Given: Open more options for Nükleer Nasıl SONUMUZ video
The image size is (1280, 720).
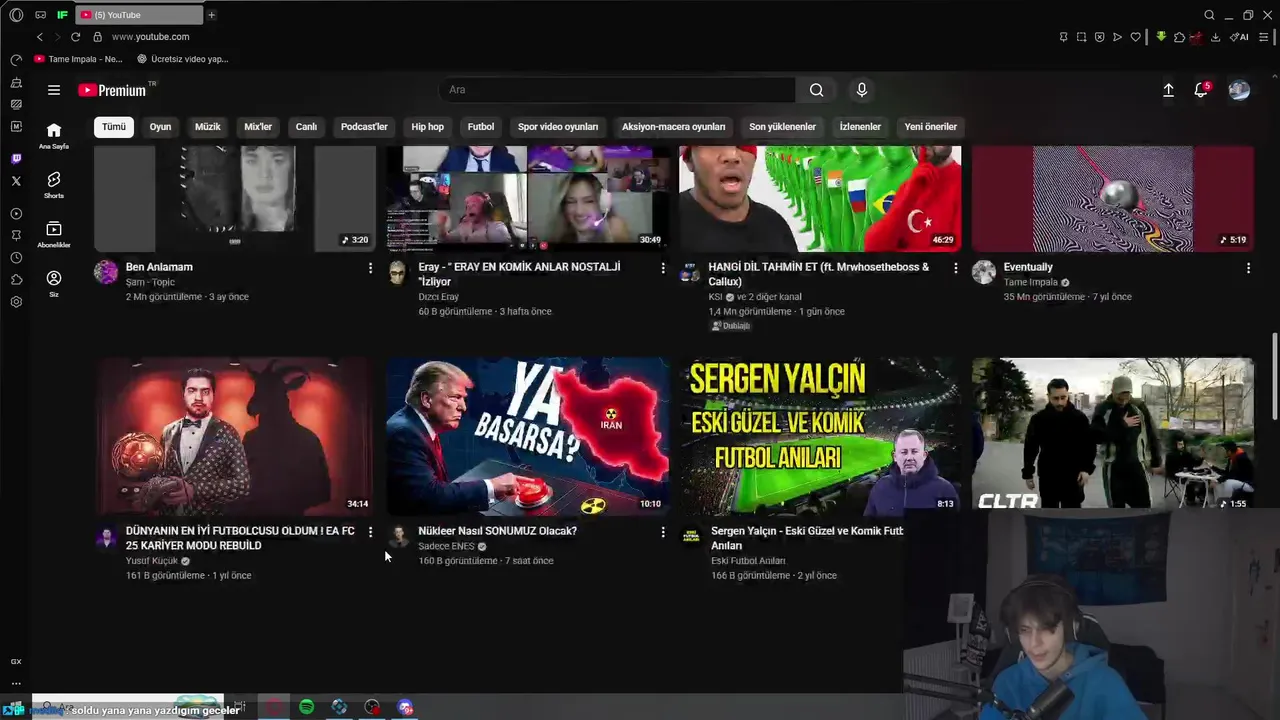Looking at the screenshot, I should point(662,532).
